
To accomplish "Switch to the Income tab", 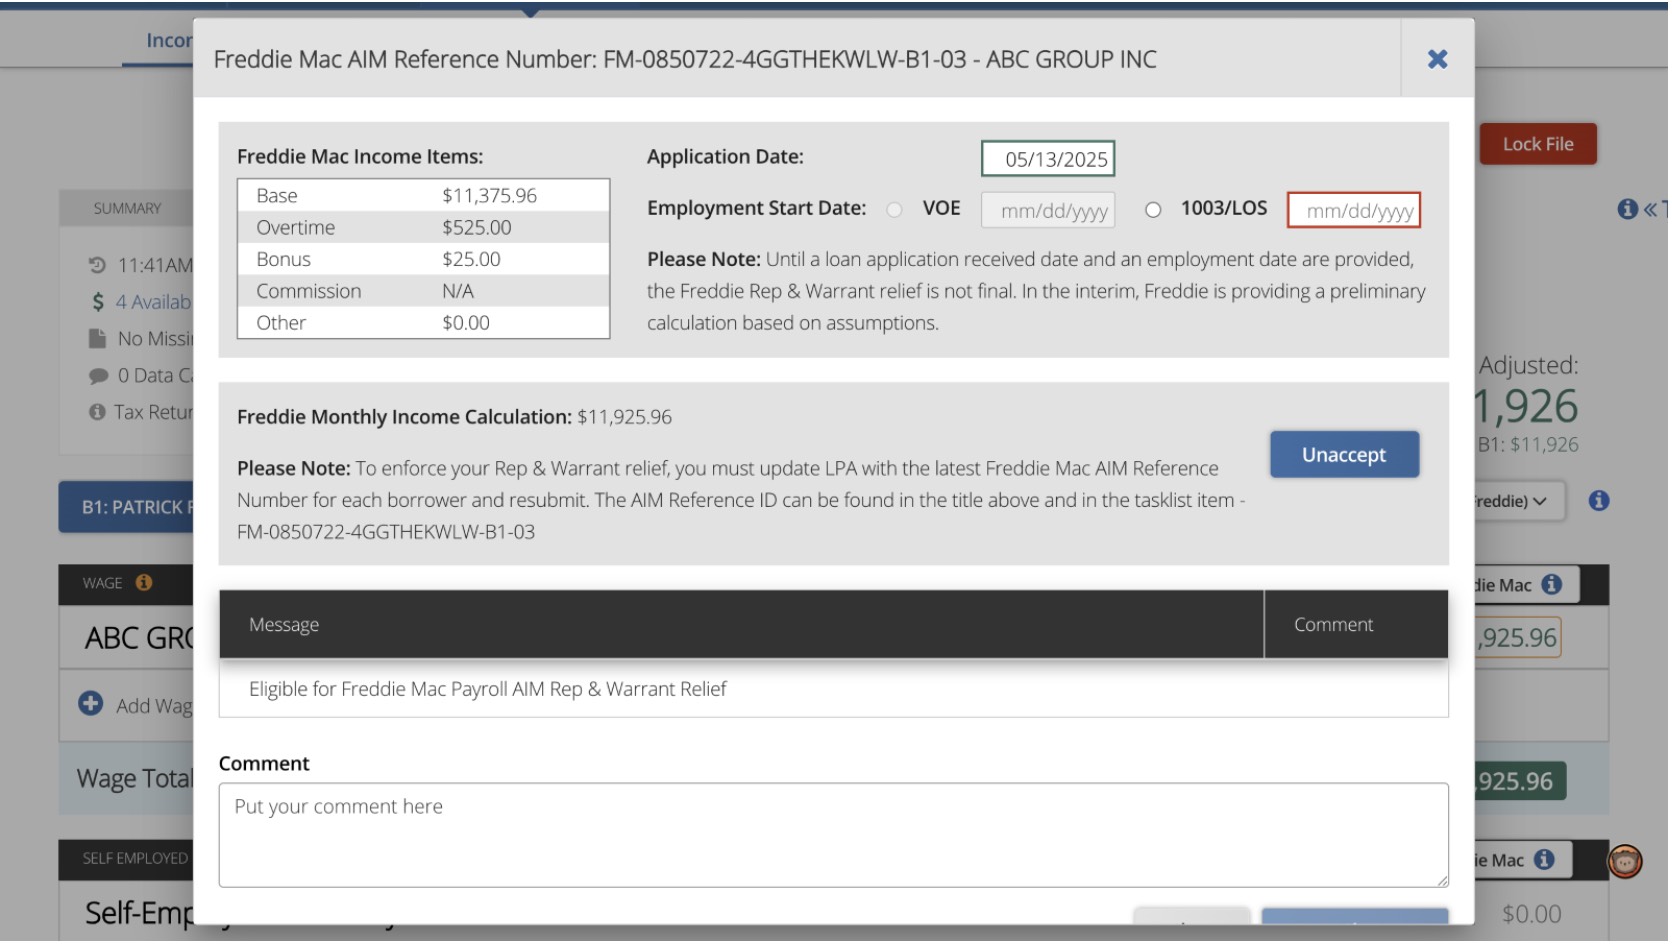I will pyautogui.click(x=169, y=40).
